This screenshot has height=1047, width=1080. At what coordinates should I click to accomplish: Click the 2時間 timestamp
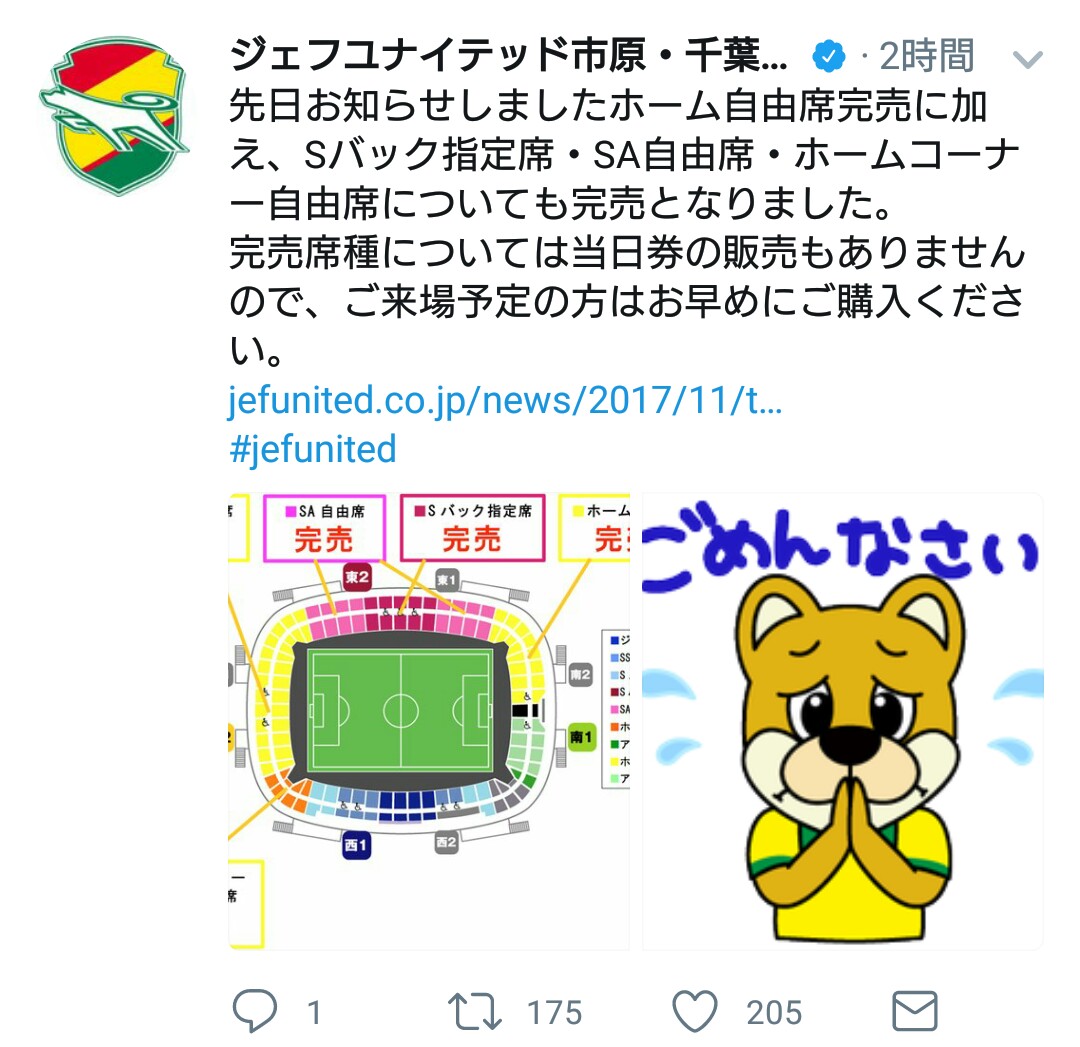927,56
